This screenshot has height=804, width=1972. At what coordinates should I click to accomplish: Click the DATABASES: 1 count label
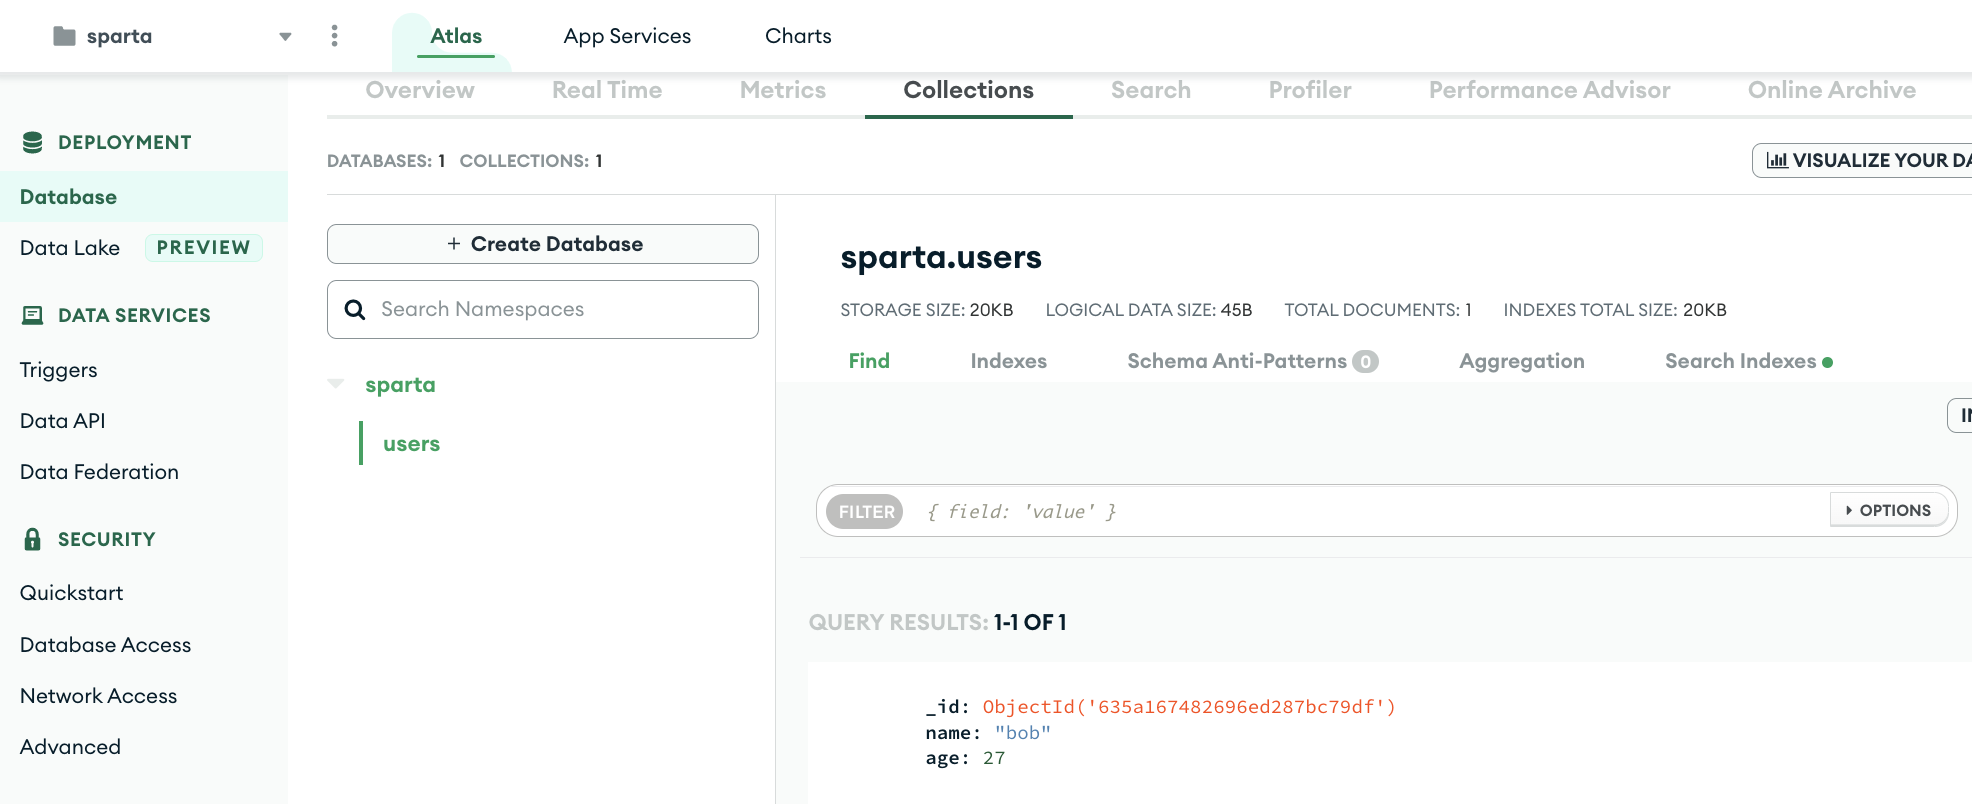pyautogui.click(x=386, y=161)
